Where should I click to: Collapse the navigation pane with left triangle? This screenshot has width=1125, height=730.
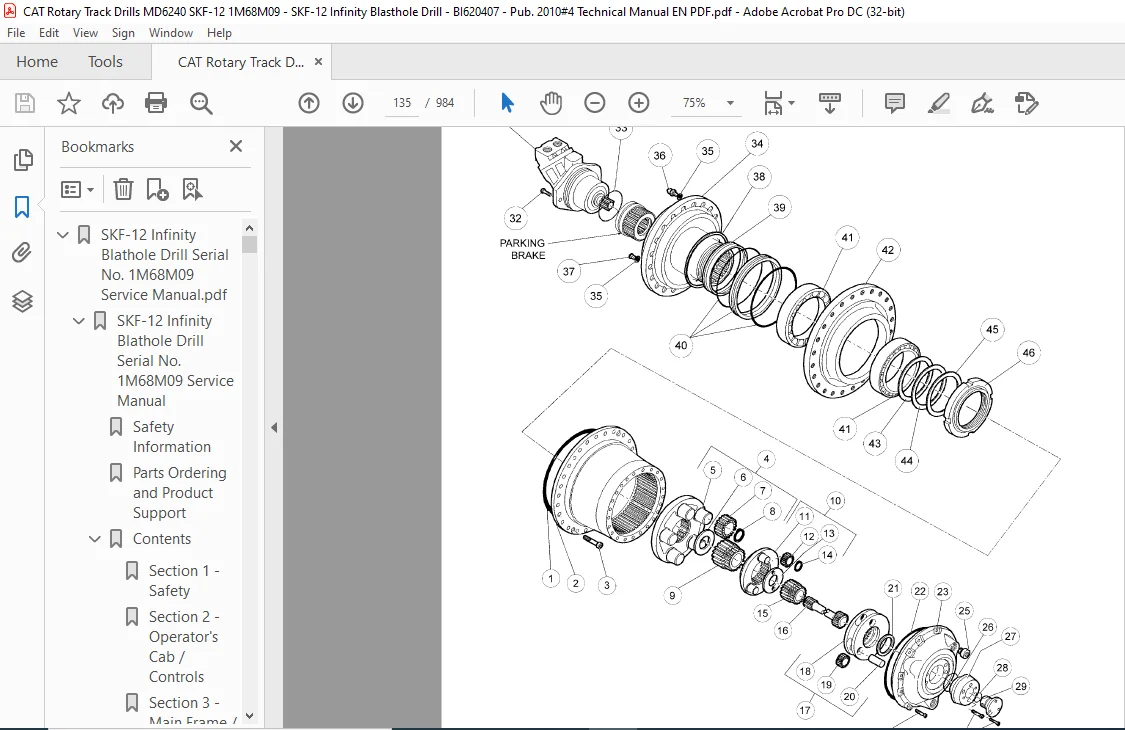[x=274, y=428]
